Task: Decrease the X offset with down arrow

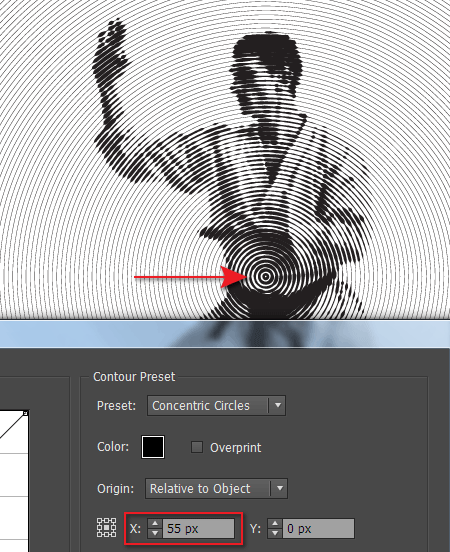Action: click(x=155, y=533)
